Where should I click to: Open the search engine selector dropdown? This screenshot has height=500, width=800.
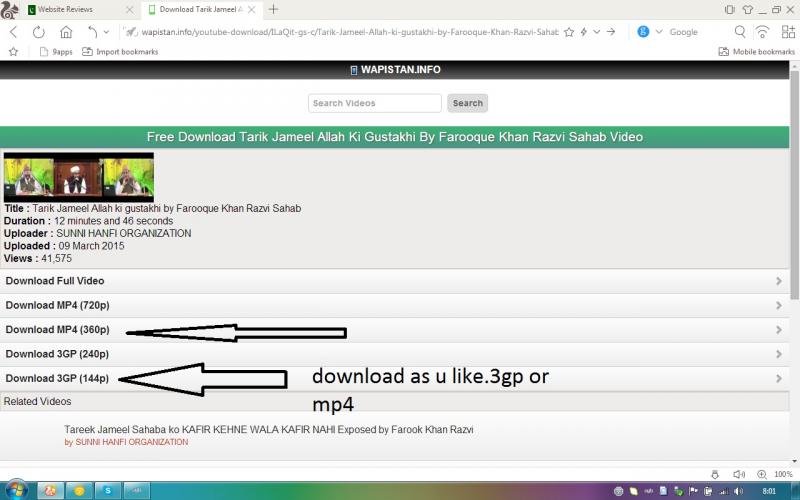click(x=659, y=32)
